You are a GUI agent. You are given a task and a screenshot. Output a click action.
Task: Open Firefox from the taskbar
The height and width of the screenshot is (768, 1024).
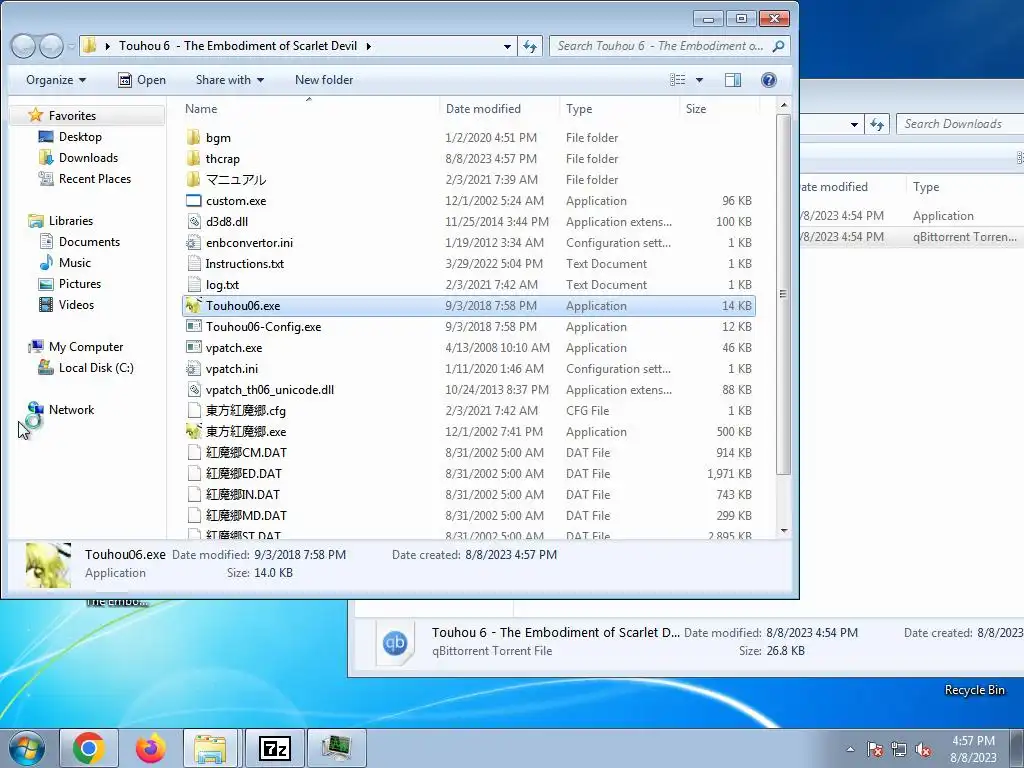click(x=151, y=748)
